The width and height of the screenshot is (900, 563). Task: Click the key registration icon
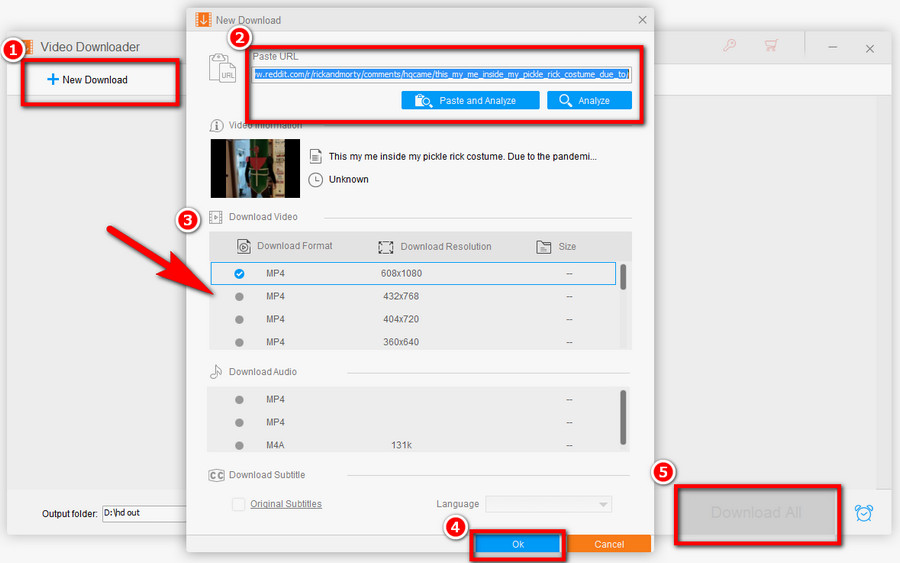pos(730,45)
